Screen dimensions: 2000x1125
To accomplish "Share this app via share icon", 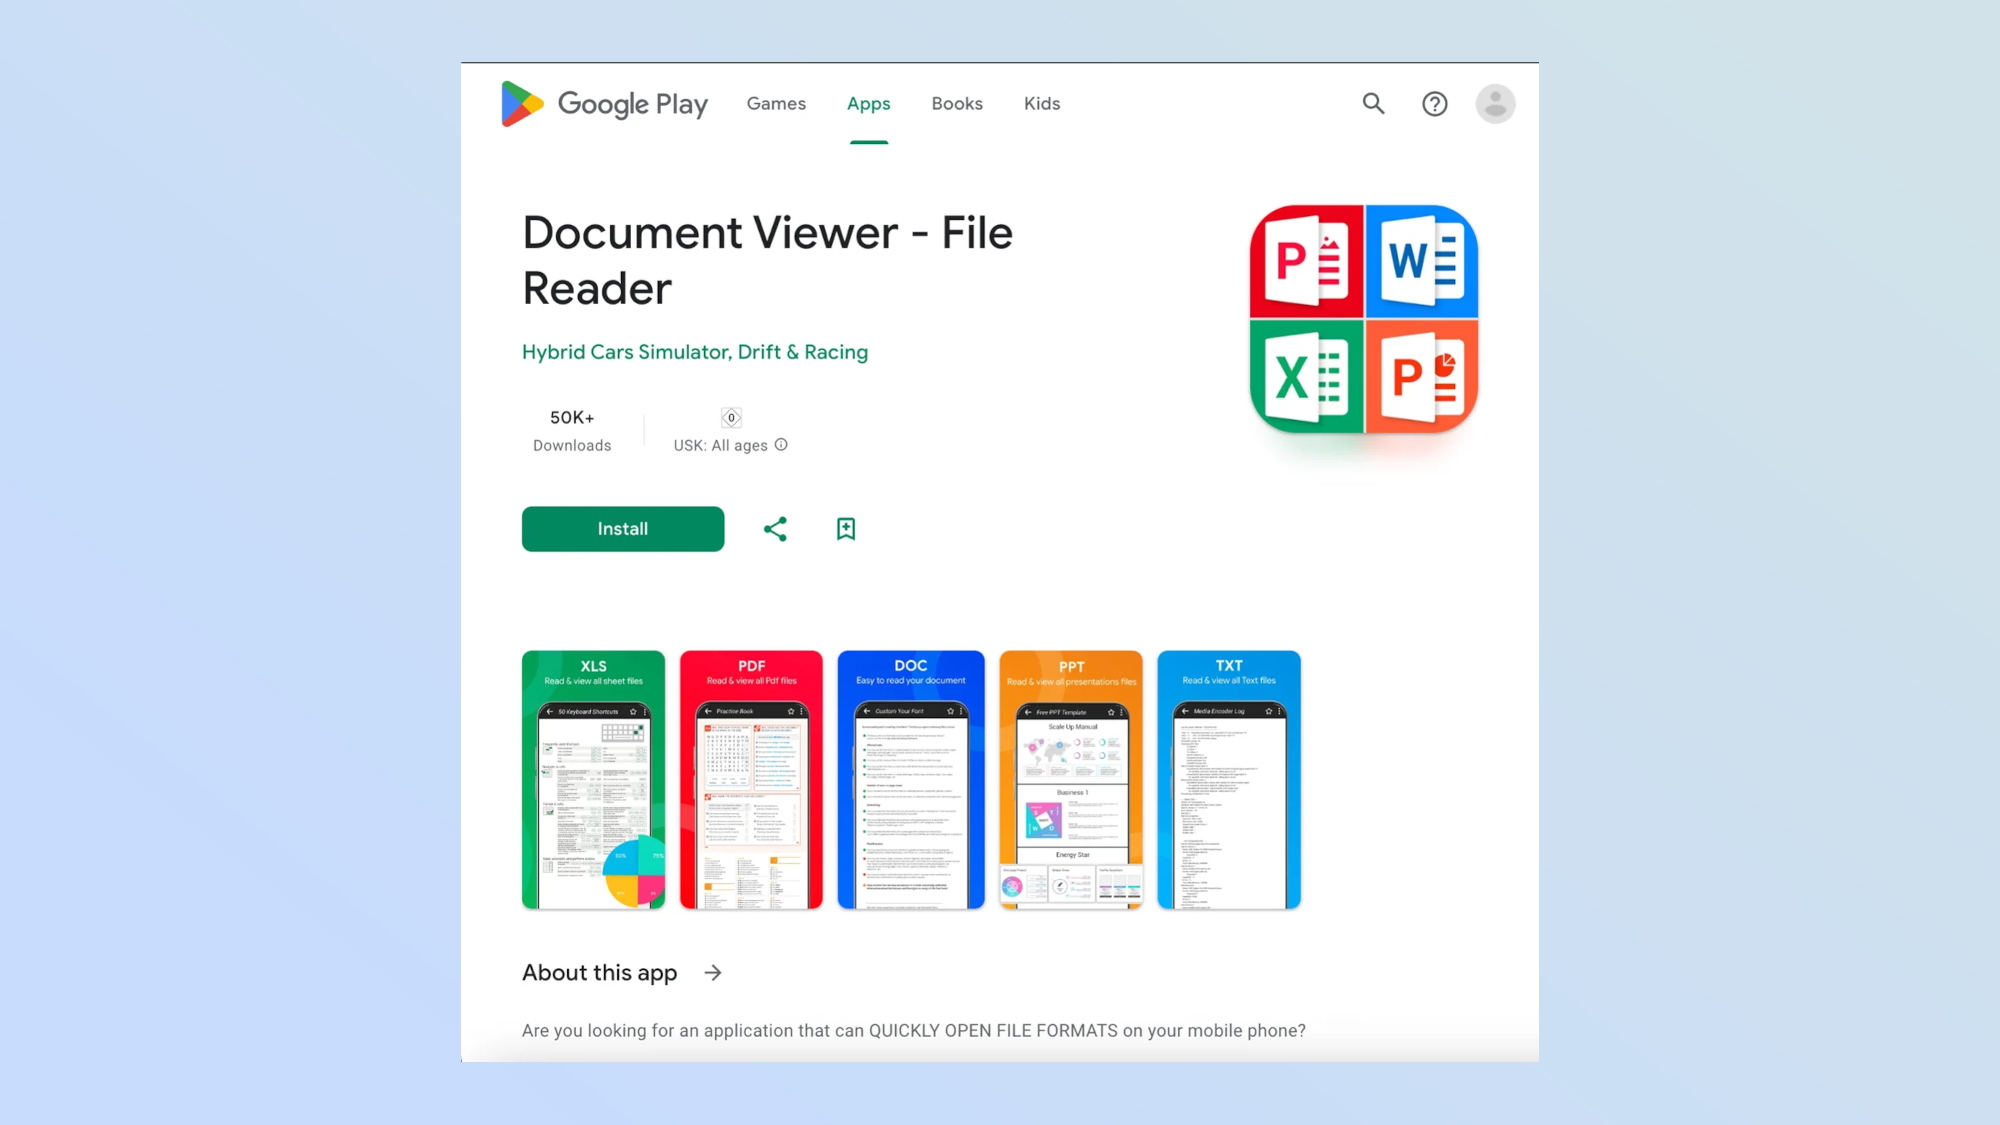I will click(775, 529).
